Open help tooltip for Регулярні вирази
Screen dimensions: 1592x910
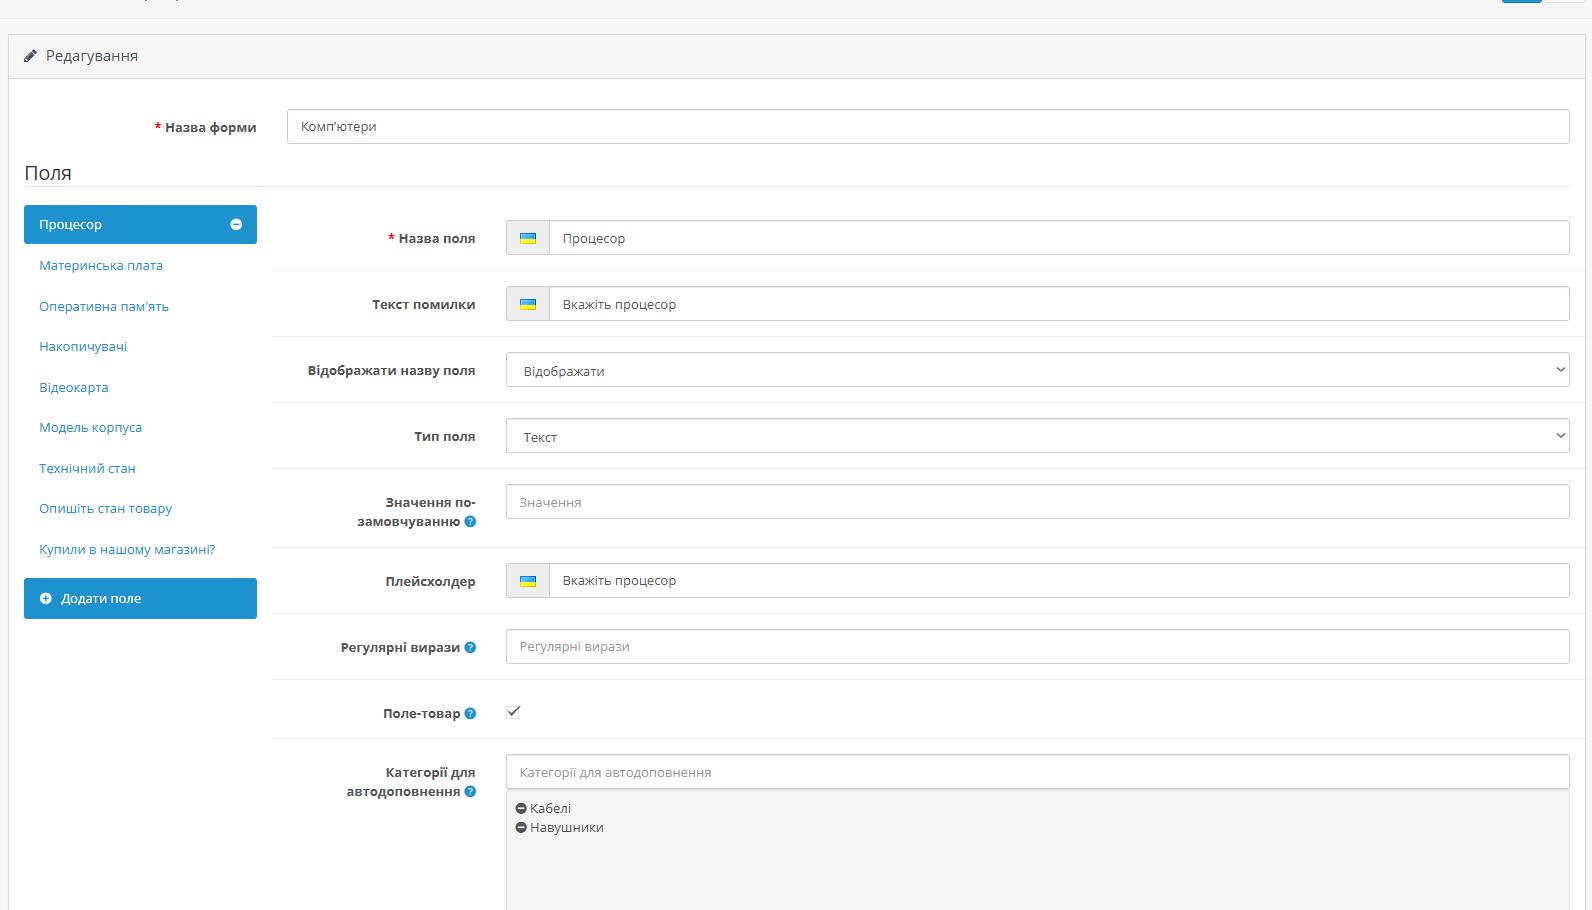point(470,648)
